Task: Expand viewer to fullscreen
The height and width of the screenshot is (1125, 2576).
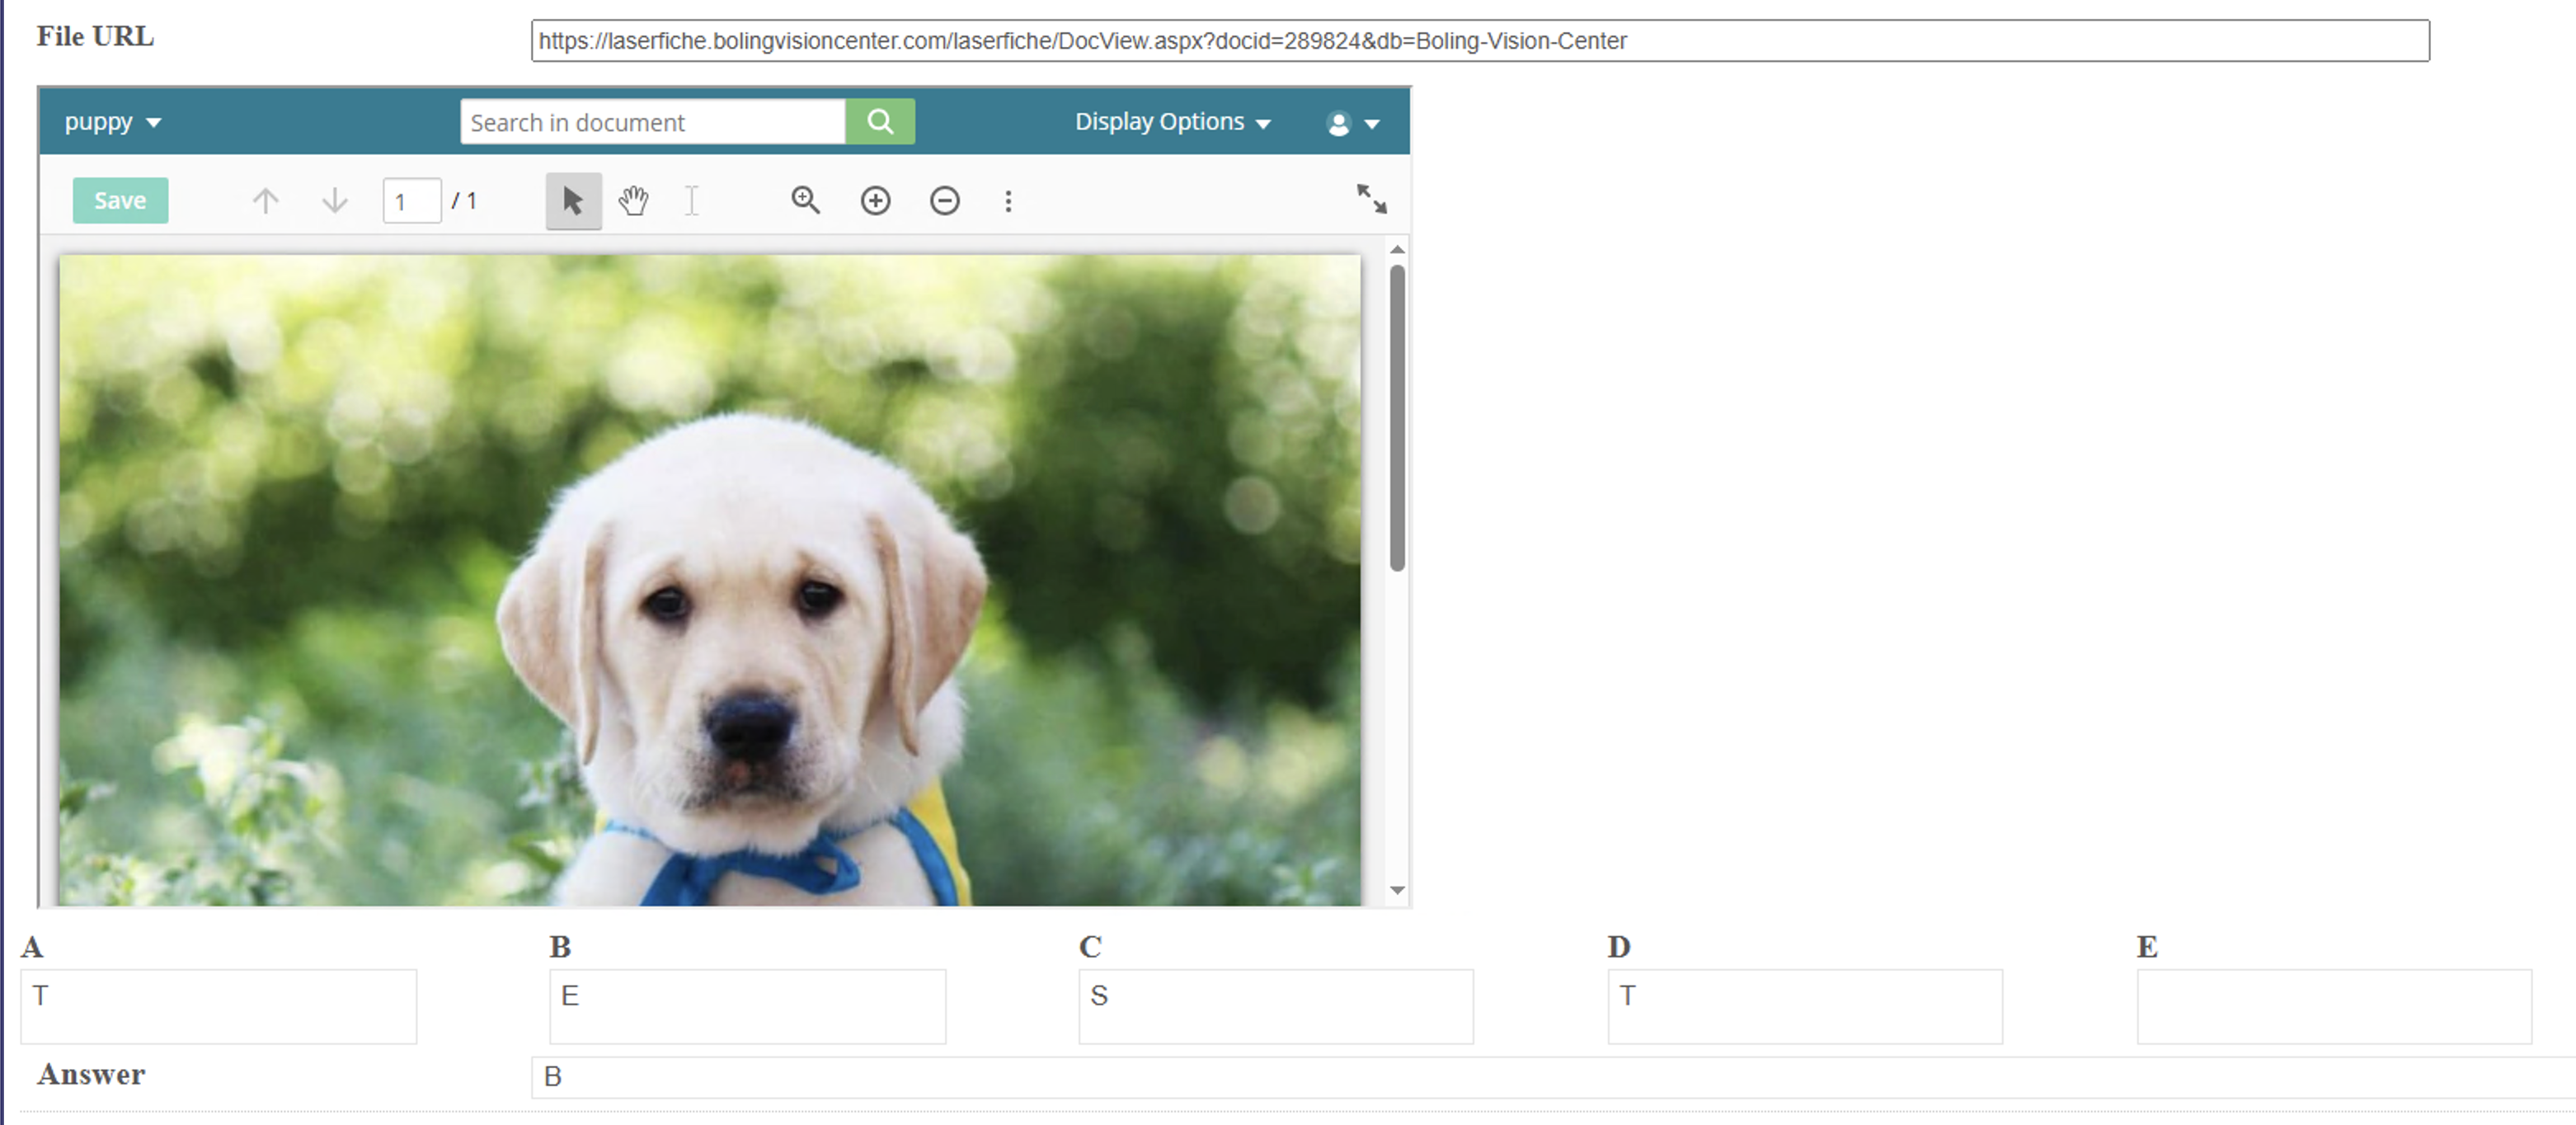Action: click(1371, 198)
